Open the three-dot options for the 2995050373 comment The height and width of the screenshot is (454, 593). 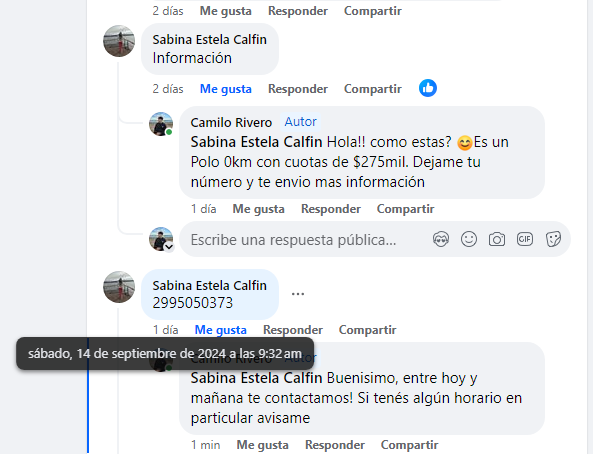coord(298,294)
